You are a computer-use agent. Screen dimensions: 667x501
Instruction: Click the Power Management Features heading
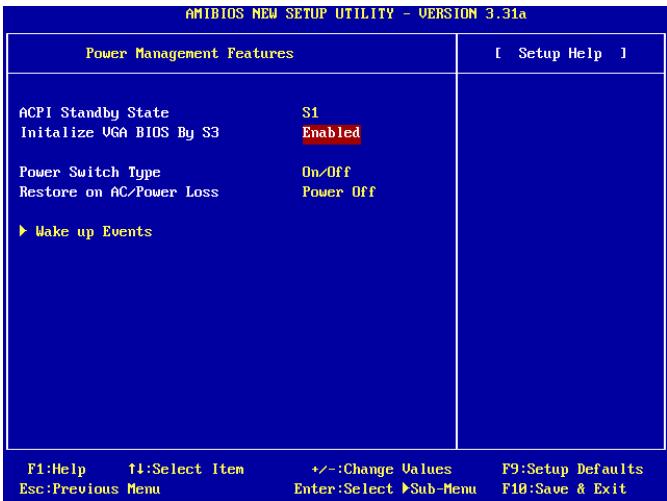point(190,54)
